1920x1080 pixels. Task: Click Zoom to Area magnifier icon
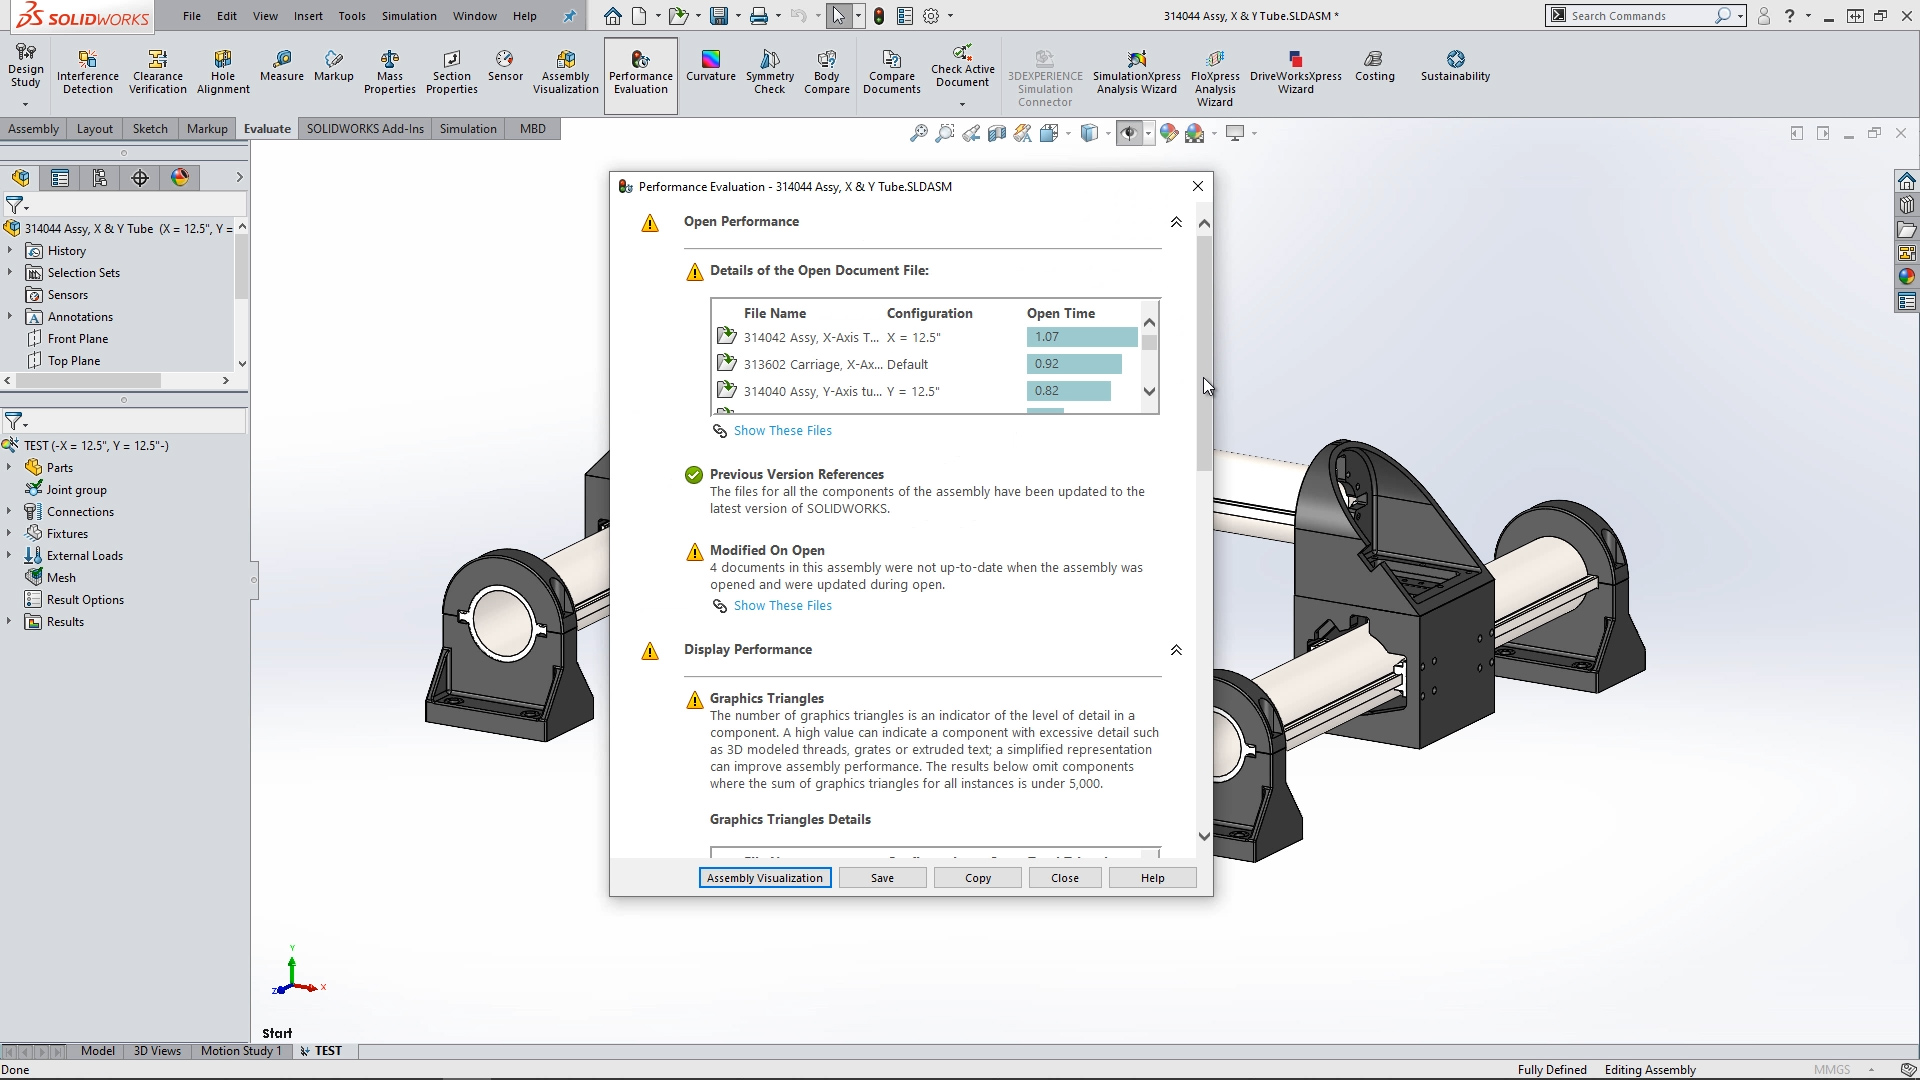click(x=944, y=133)
